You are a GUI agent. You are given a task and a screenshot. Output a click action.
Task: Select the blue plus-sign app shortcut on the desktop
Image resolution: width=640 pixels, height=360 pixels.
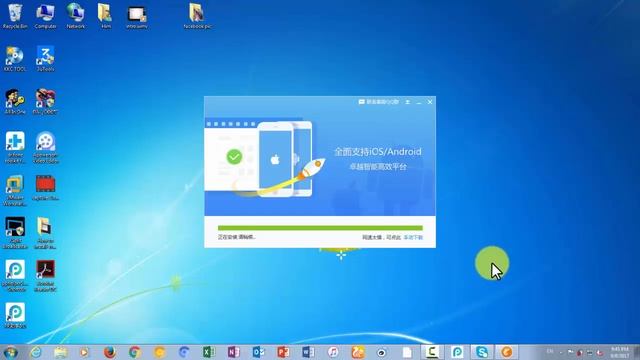click(15, 147)
